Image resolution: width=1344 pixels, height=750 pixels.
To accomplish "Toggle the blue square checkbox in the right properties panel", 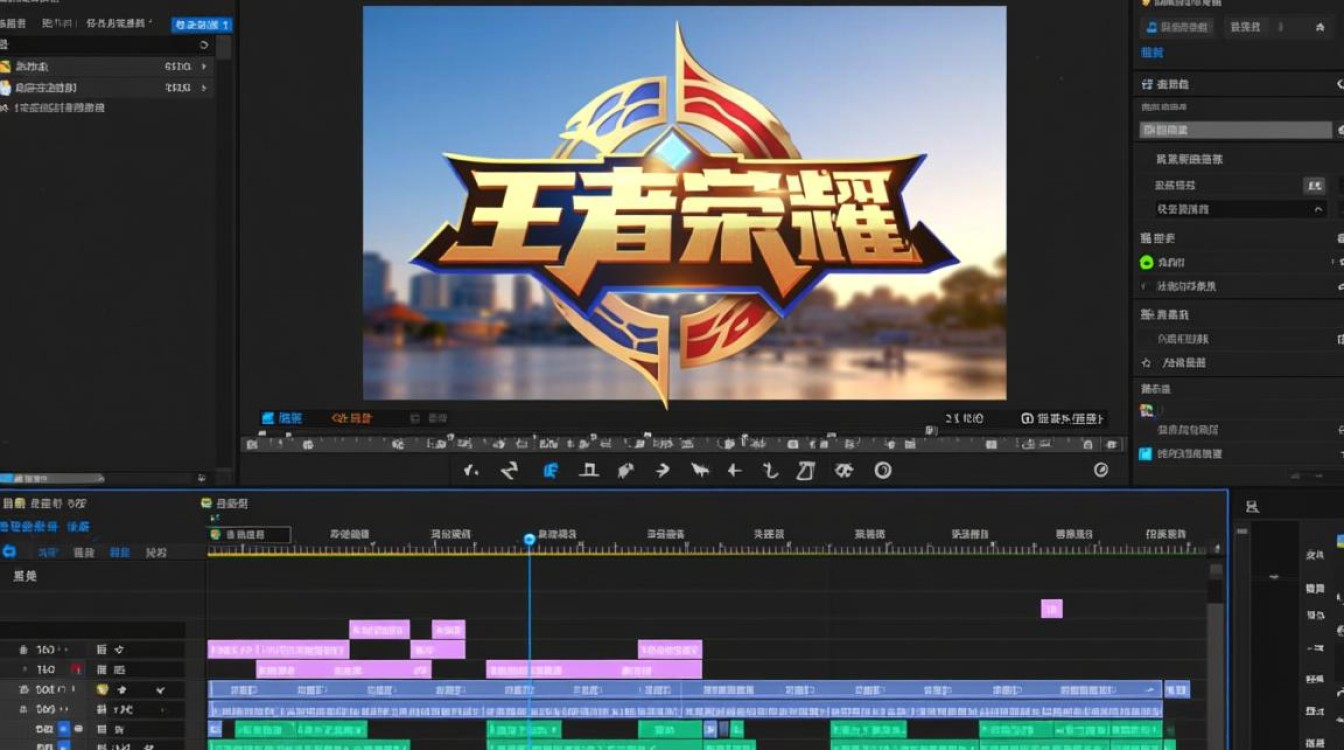I will click(1146, 453).
